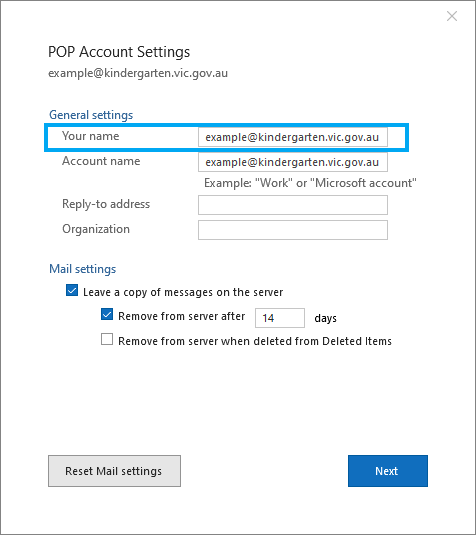476x535 pixels.
Task: Click the days number field showing 14
Action: (x=280, y=318)
